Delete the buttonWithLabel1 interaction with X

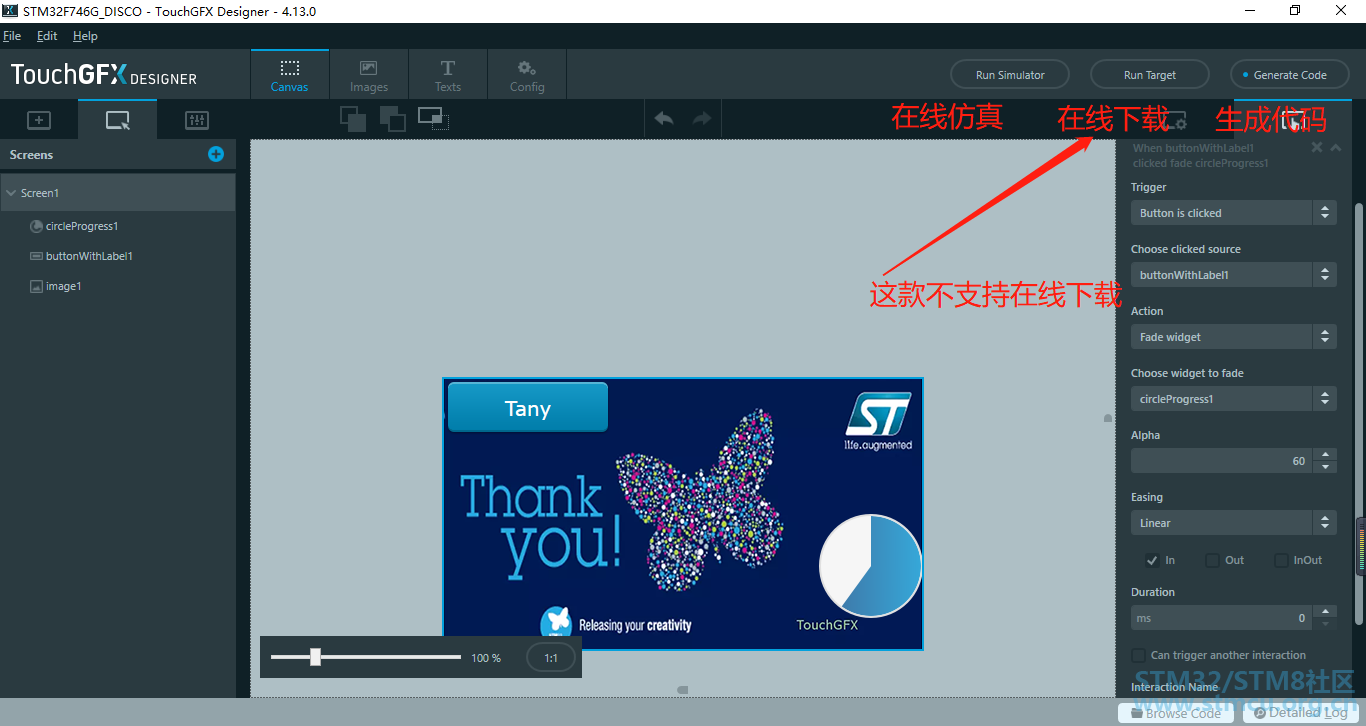click(1317, 148)
